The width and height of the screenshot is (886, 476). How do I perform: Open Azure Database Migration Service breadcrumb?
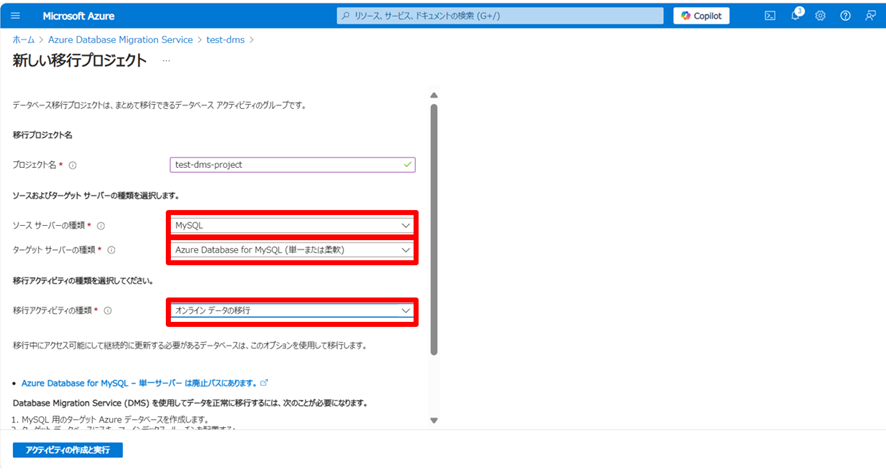click(120, 39)
